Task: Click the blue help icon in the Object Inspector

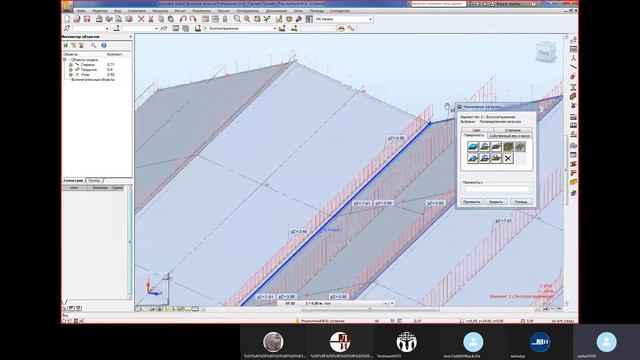Action: pyautogui.click(x=104, y=45)
